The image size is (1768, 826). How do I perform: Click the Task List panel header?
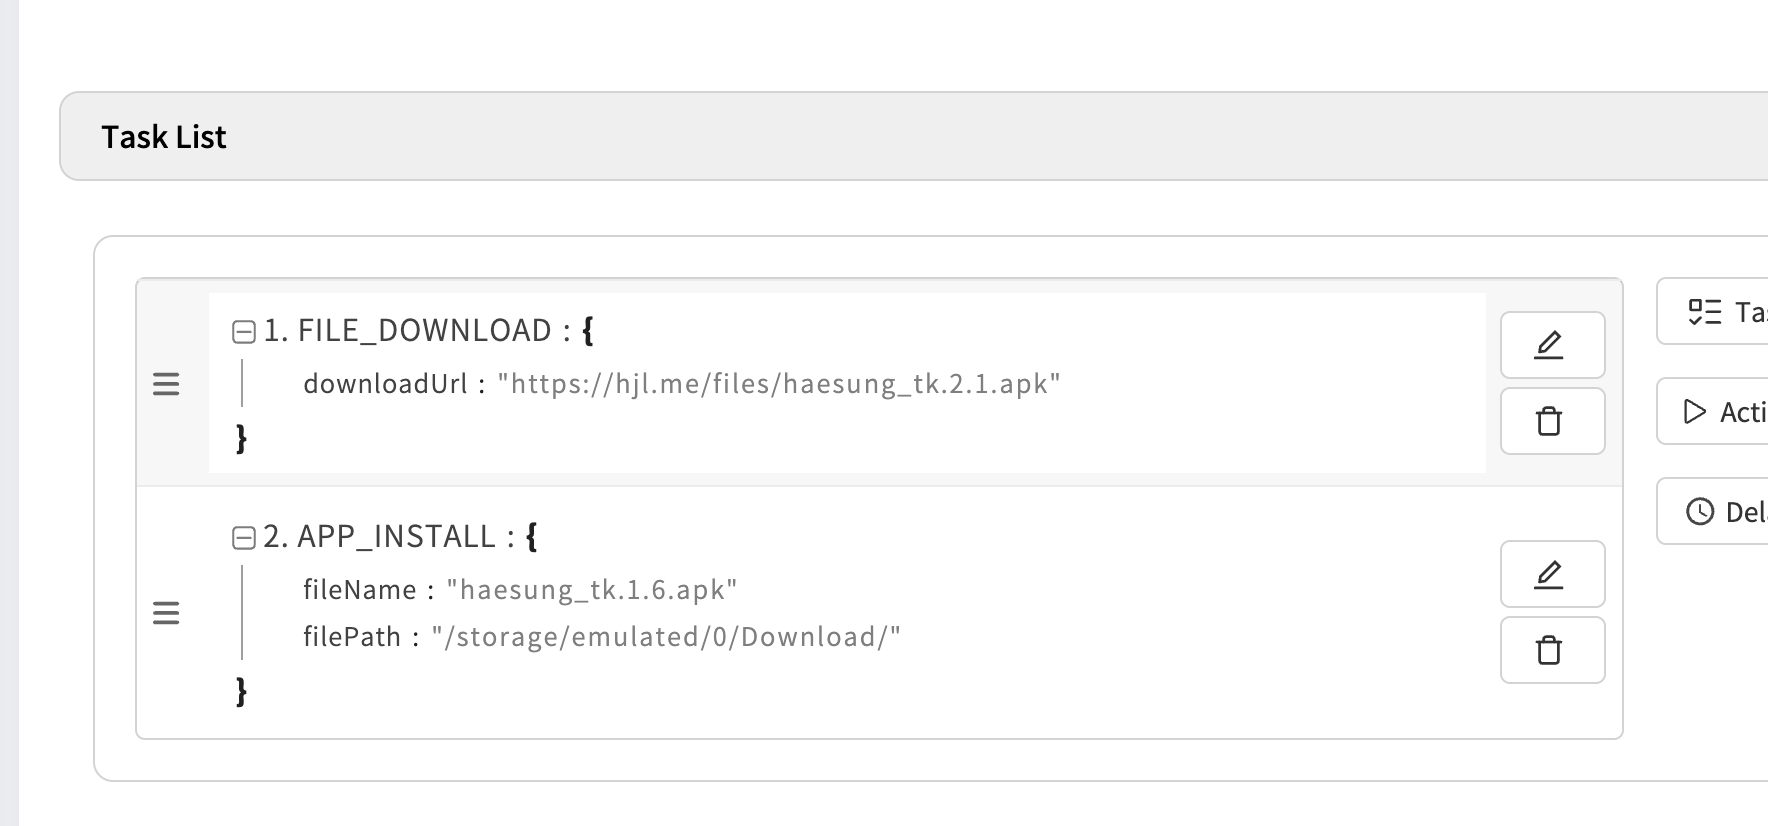point(164,137)
